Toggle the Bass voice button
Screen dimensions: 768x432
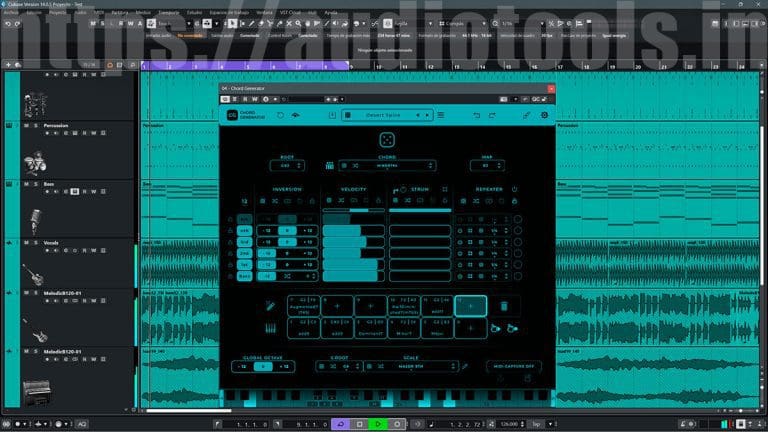244,276
